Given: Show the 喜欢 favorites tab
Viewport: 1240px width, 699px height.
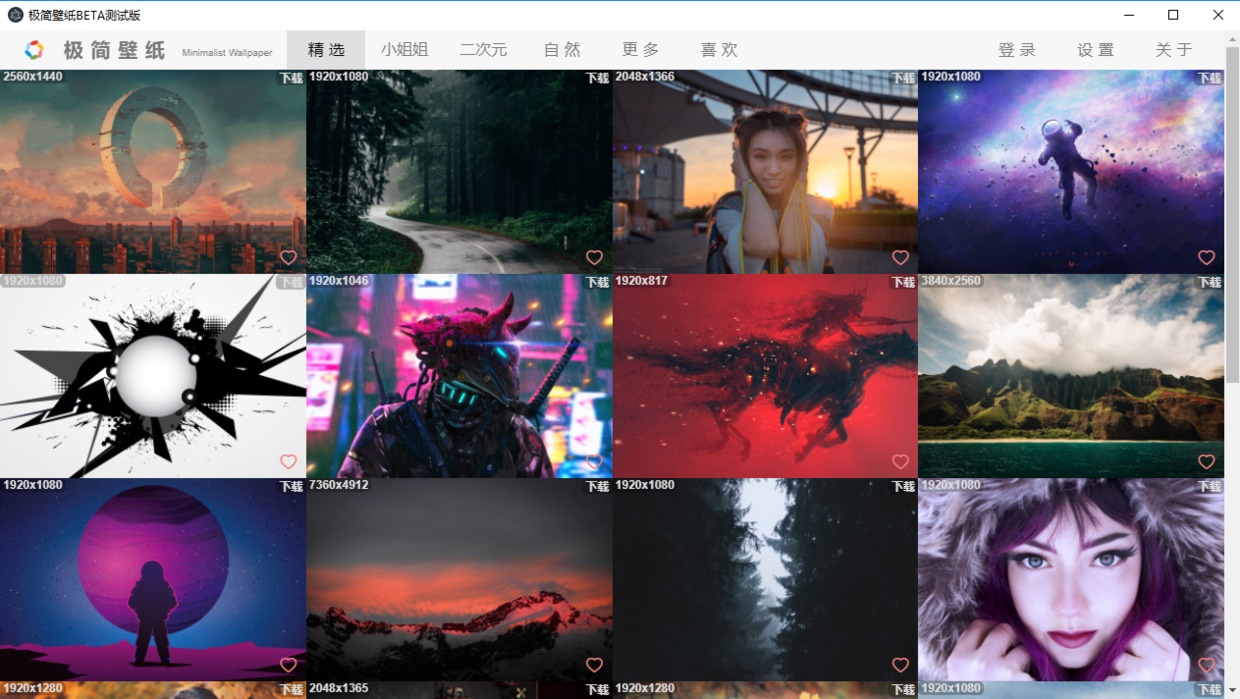Looking at the screenshot, I should click(719, 50).
